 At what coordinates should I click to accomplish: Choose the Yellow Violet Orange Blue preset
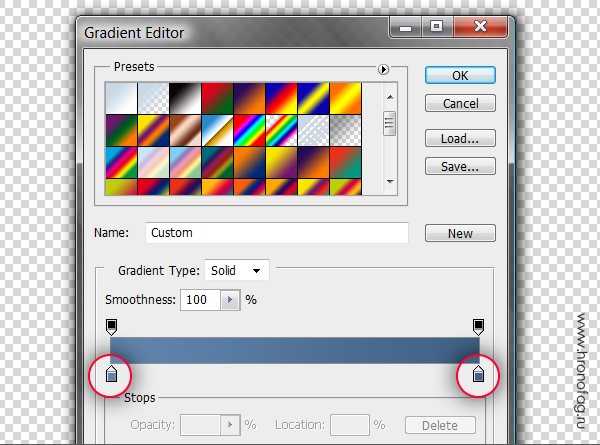(153, 130)
